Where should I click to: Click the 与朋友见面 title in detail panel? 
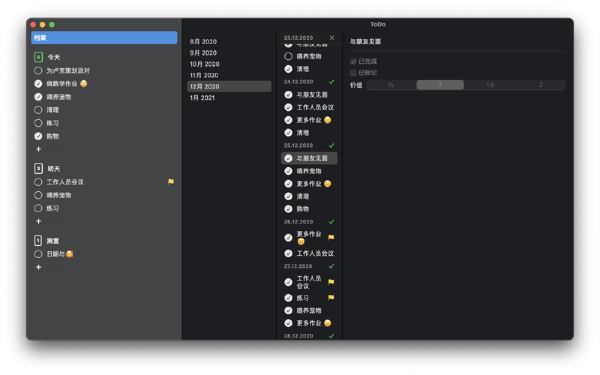[365, 41]
